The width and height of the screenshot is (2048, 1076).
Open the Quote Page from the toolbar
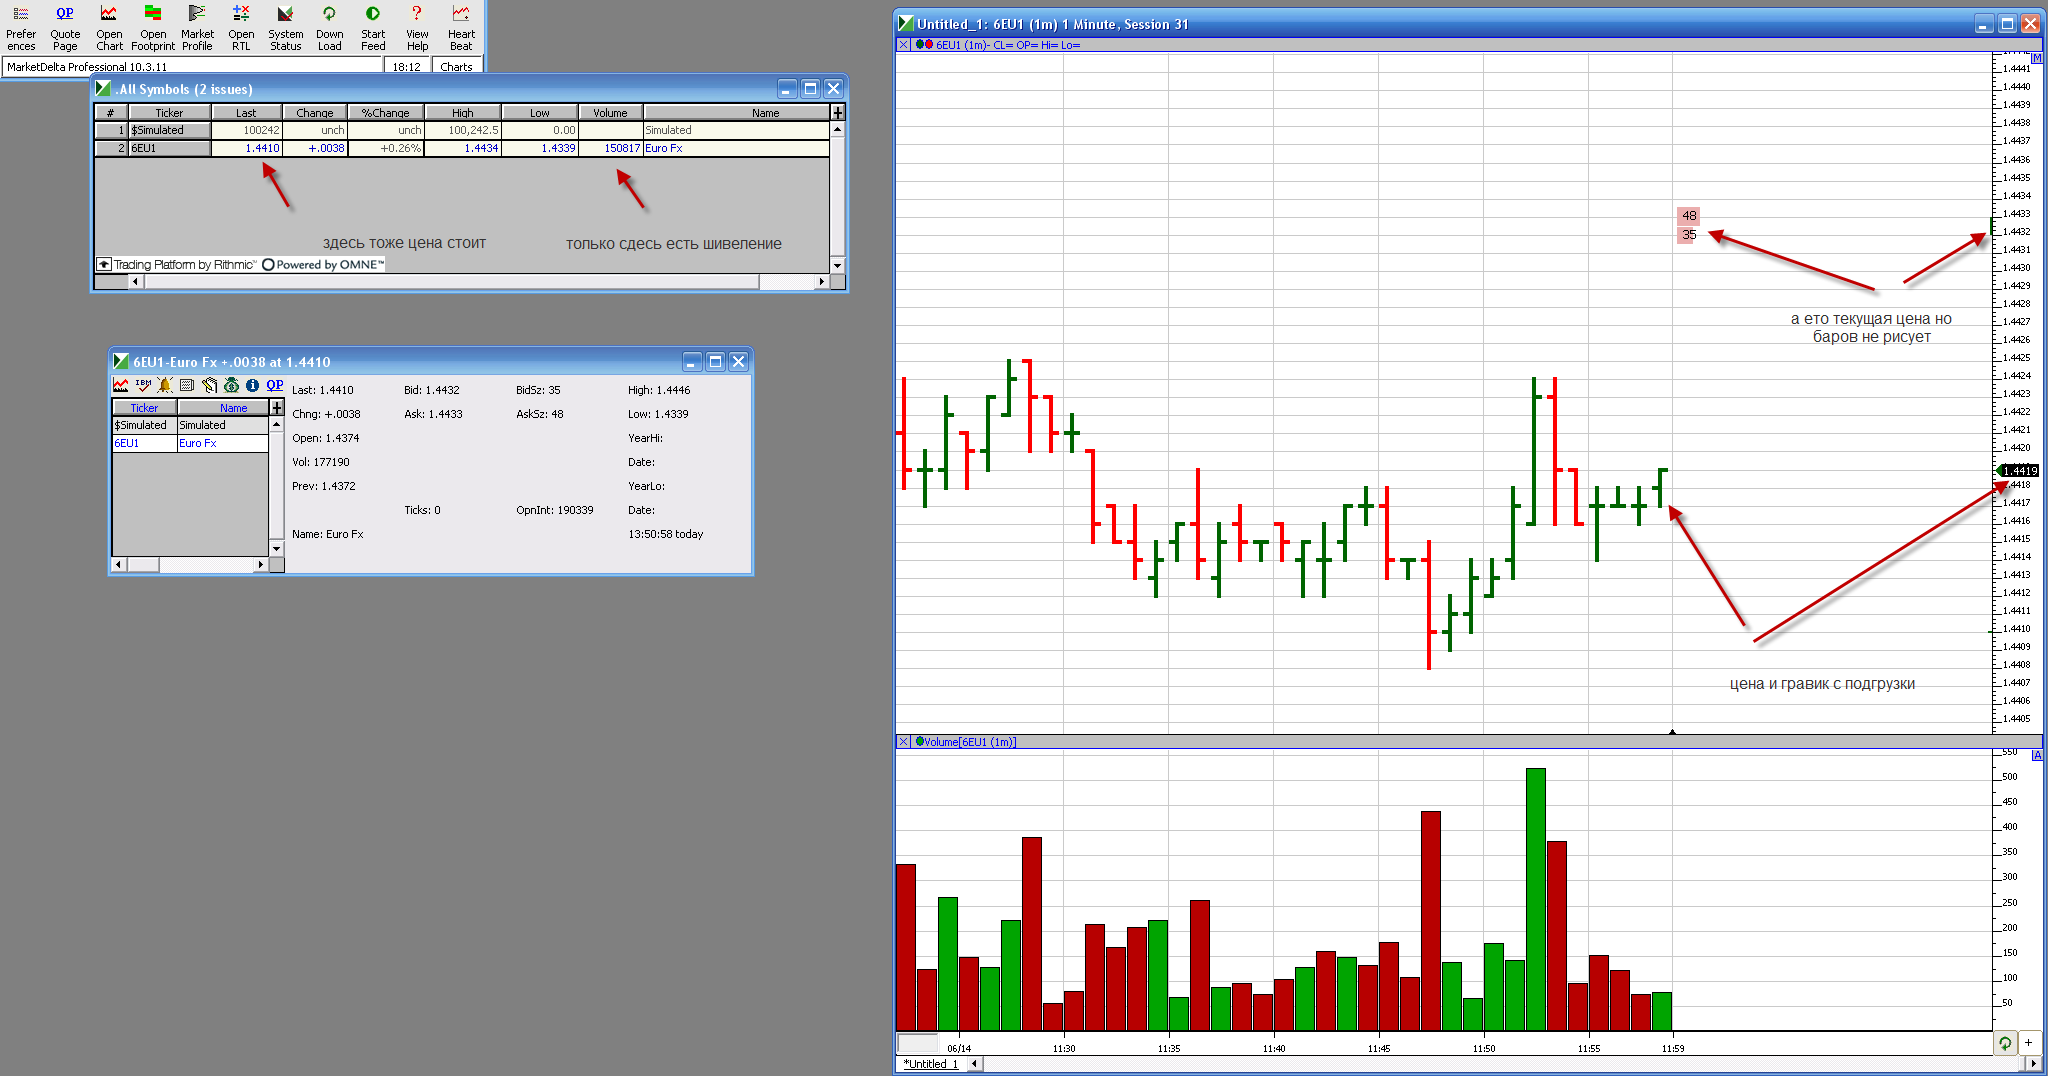pyautogui.click(x=65, y=26)
